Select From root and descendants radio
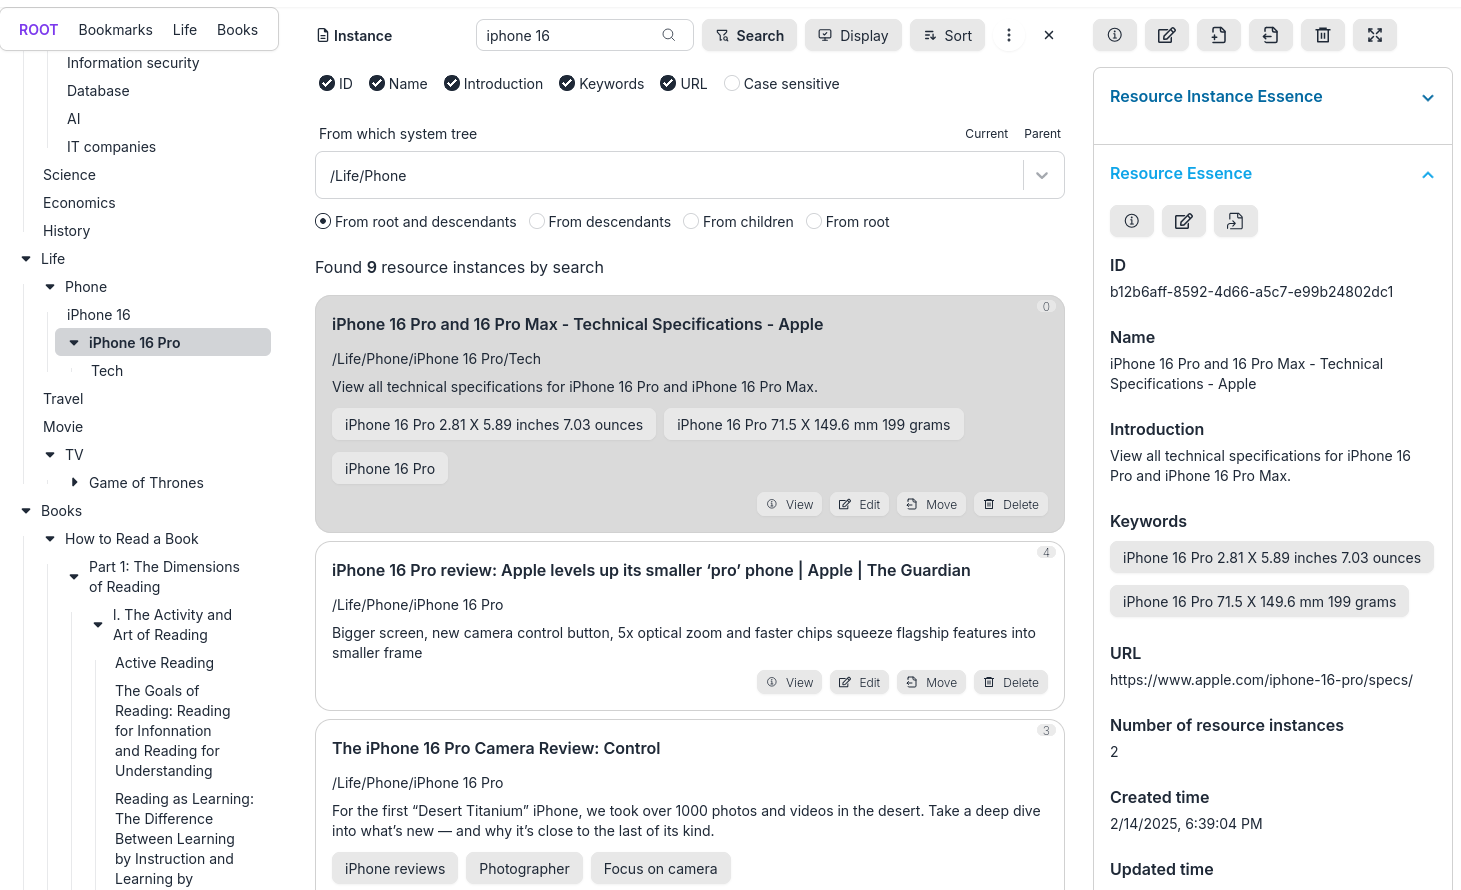Image resolution: width=1461 pixels, height=890 pixels. point(323,221)
